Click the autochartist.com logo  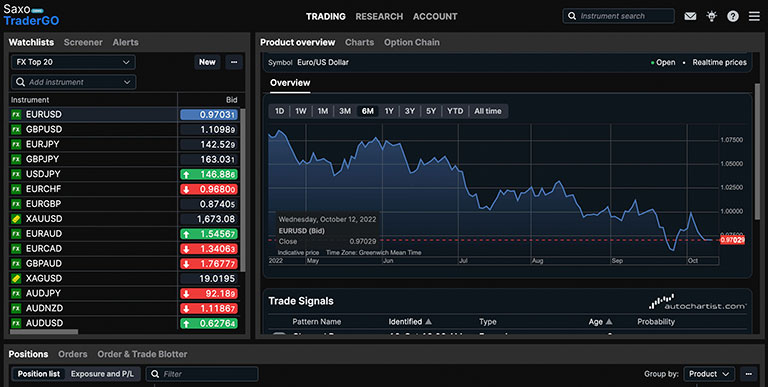coord(698,302)
